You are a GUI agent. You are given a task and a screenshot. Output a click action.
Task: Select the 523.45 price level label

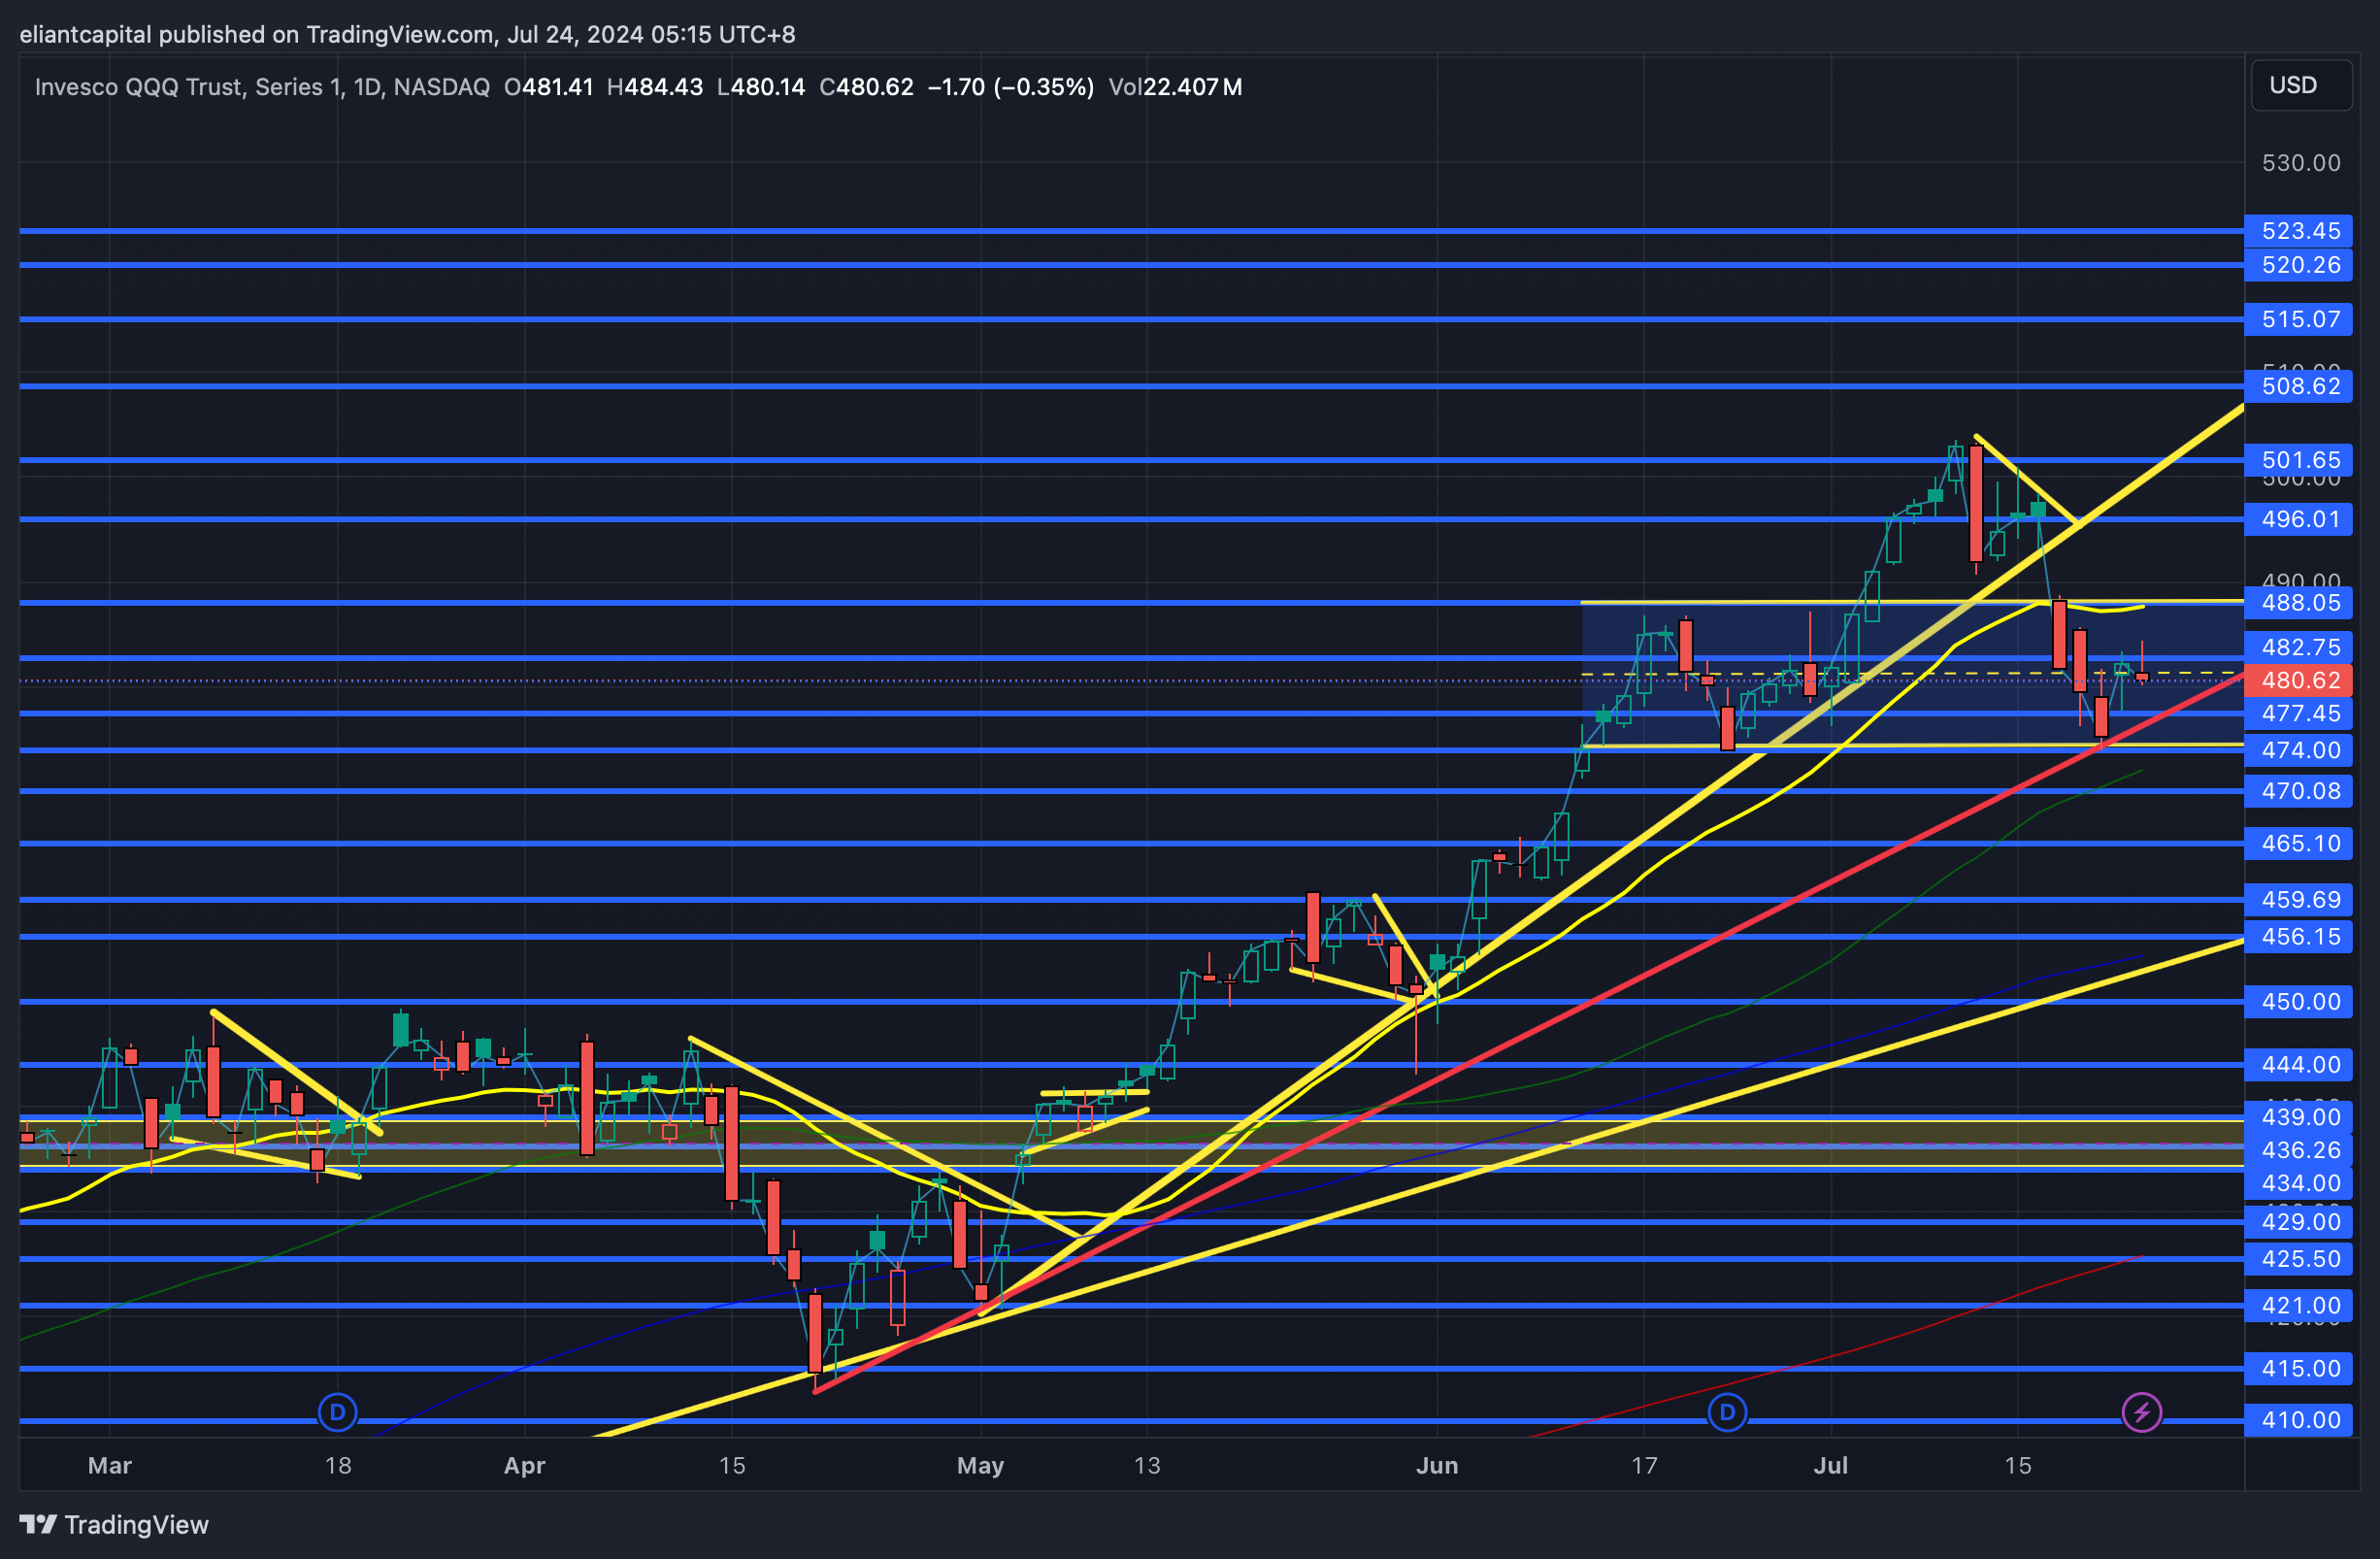click(x=2299, y=231)
